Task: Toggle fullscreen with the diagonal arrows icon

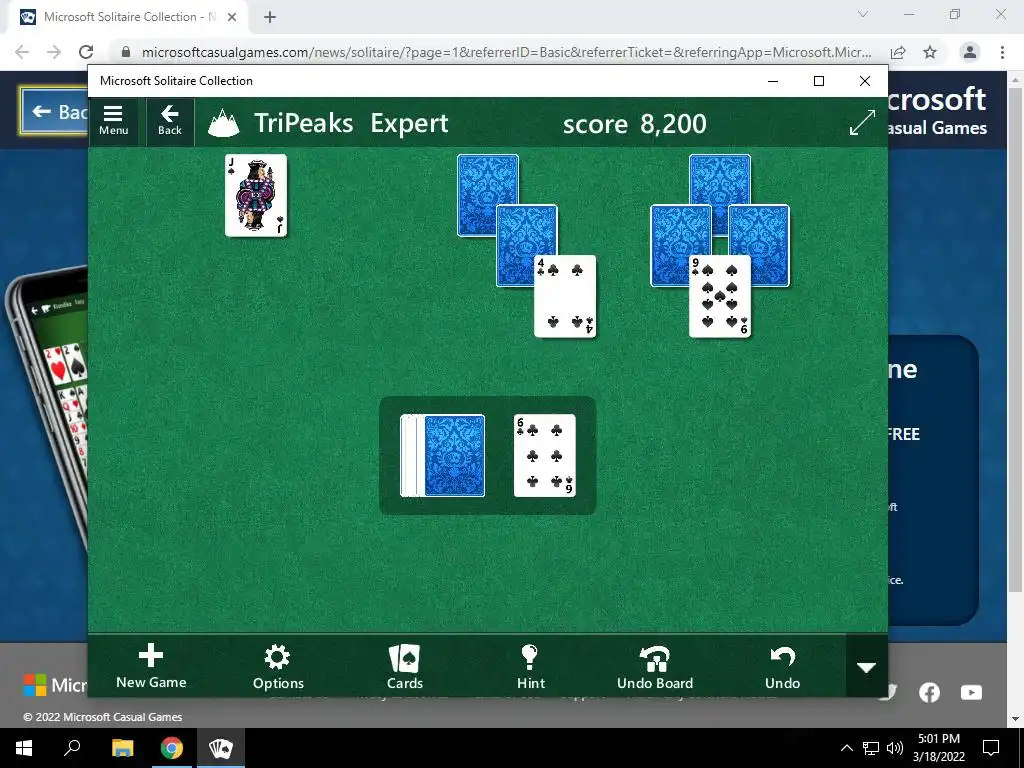Action: pos(862,122)
